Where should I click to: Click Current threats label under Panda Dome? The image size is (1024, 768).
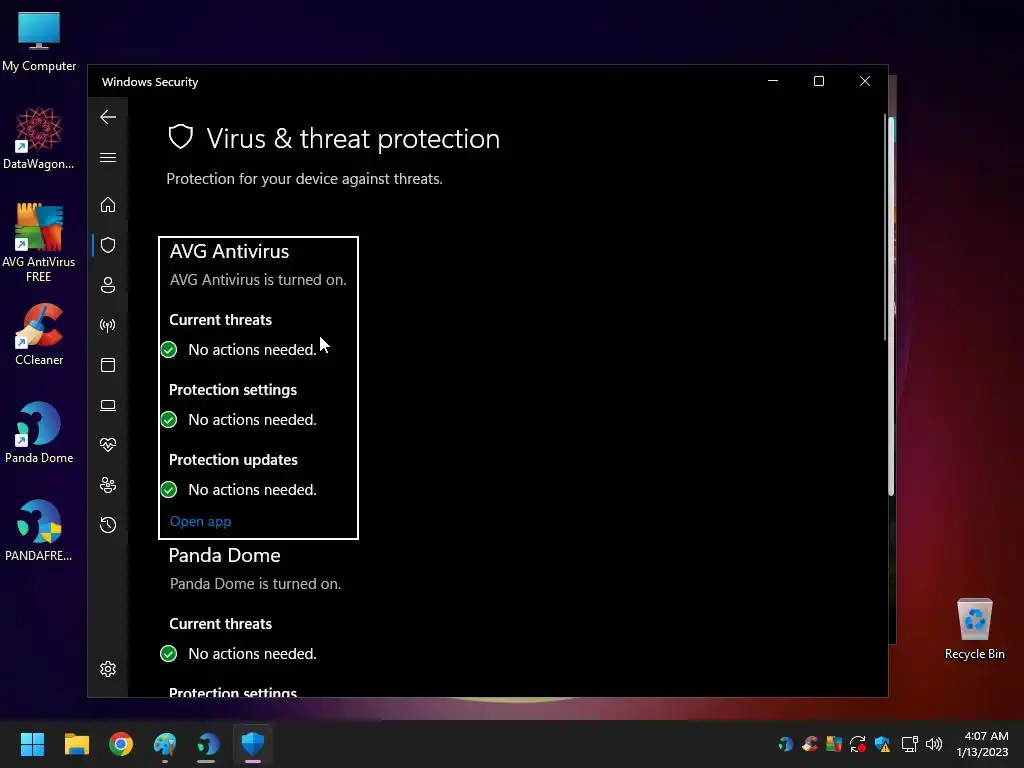coord(221,624)
